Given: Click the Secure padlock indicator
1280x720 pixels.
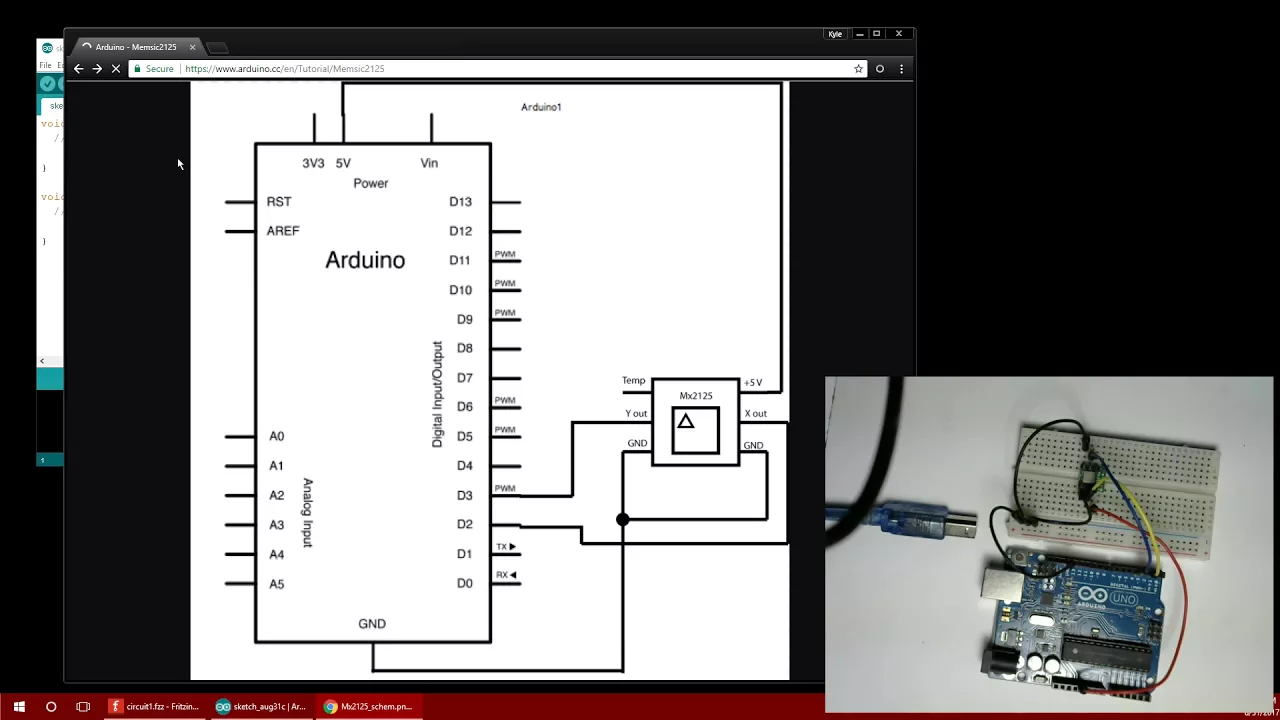Looking at the screenshot, I should coord(154,69).
